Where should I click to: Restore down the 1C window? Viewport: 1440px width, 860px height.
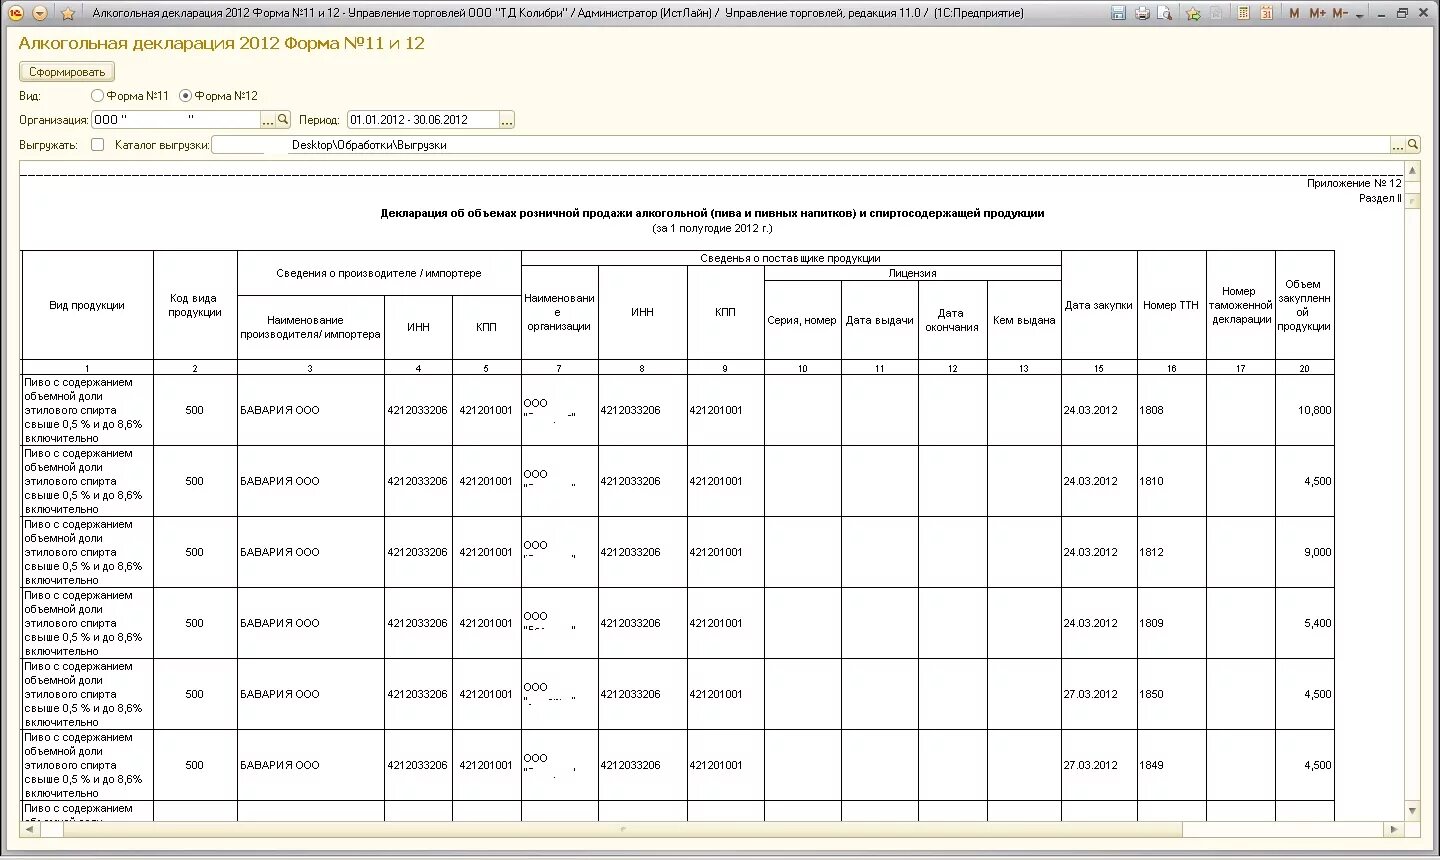[x=1403, y=13]
